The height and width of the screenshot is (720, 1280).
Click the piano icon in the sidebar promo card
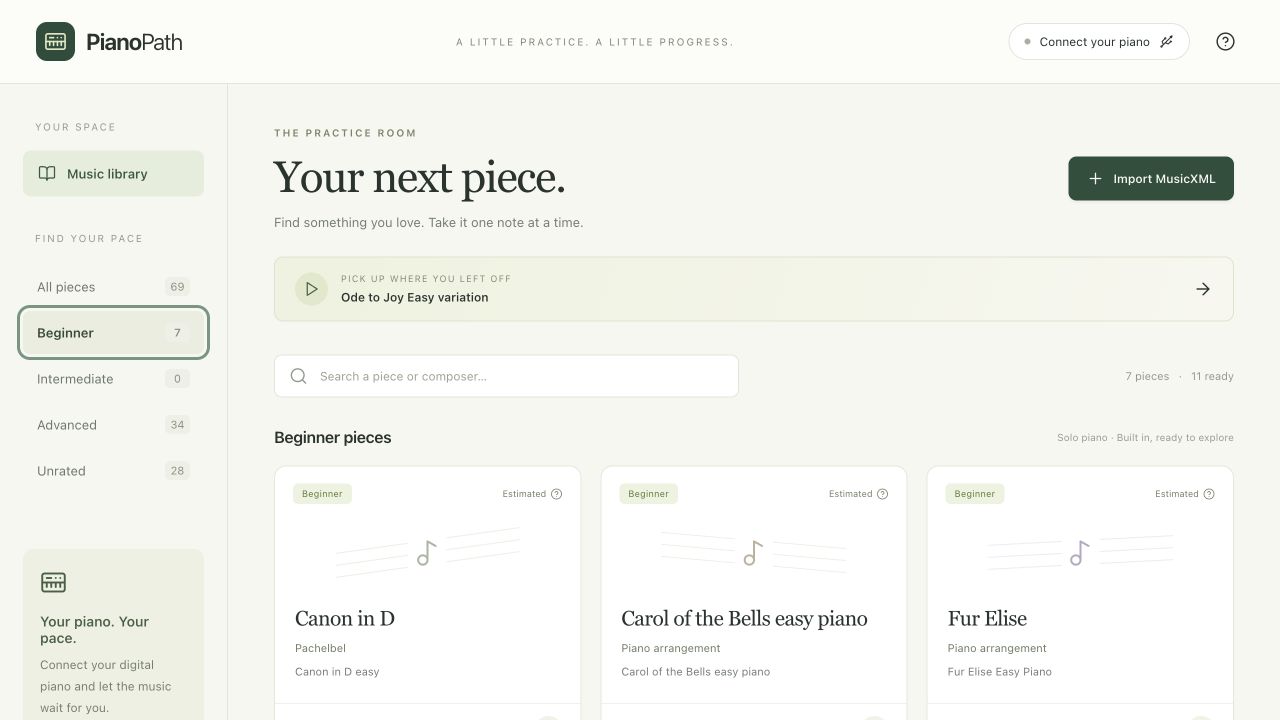[53, 582]
